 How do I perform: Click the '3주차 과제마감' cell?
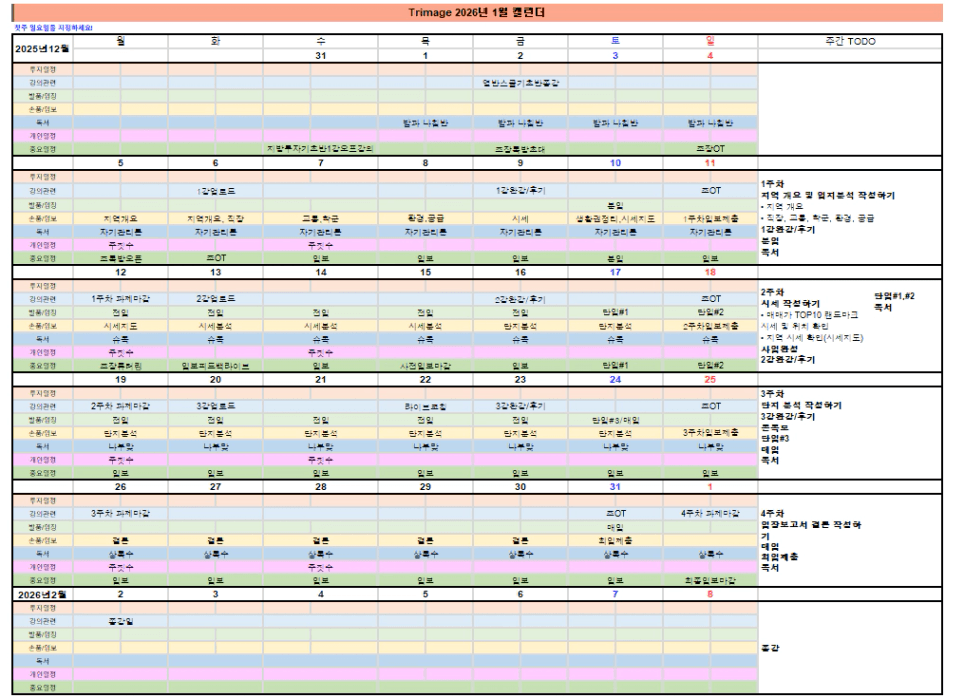(x=120, y=513)
